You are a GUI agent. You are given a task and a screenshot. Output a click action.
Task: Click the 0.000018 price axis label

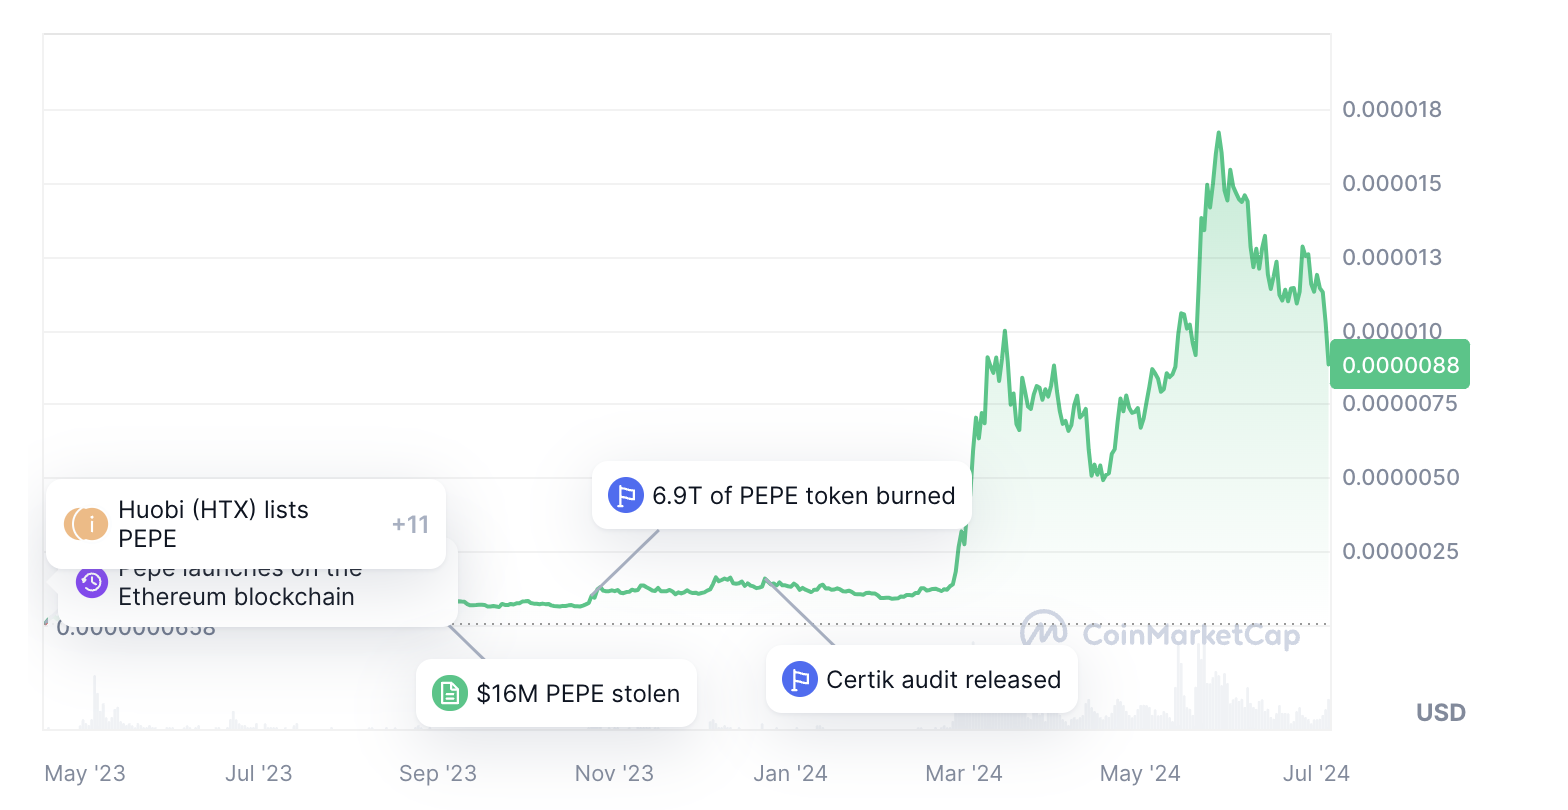[x=1392, y=109]
